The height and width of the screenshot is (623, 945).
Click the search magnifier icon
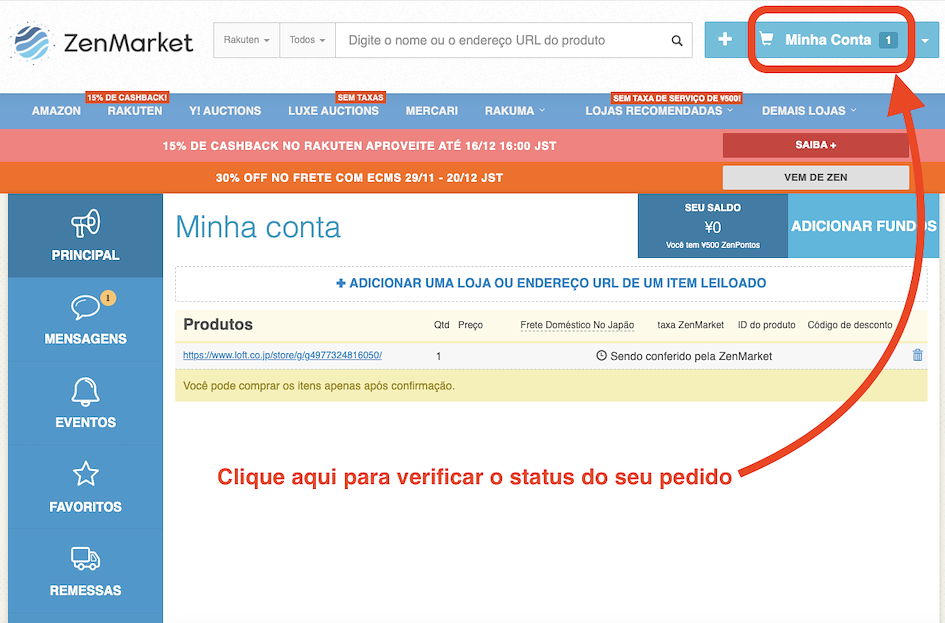click(x=677, y=40)
